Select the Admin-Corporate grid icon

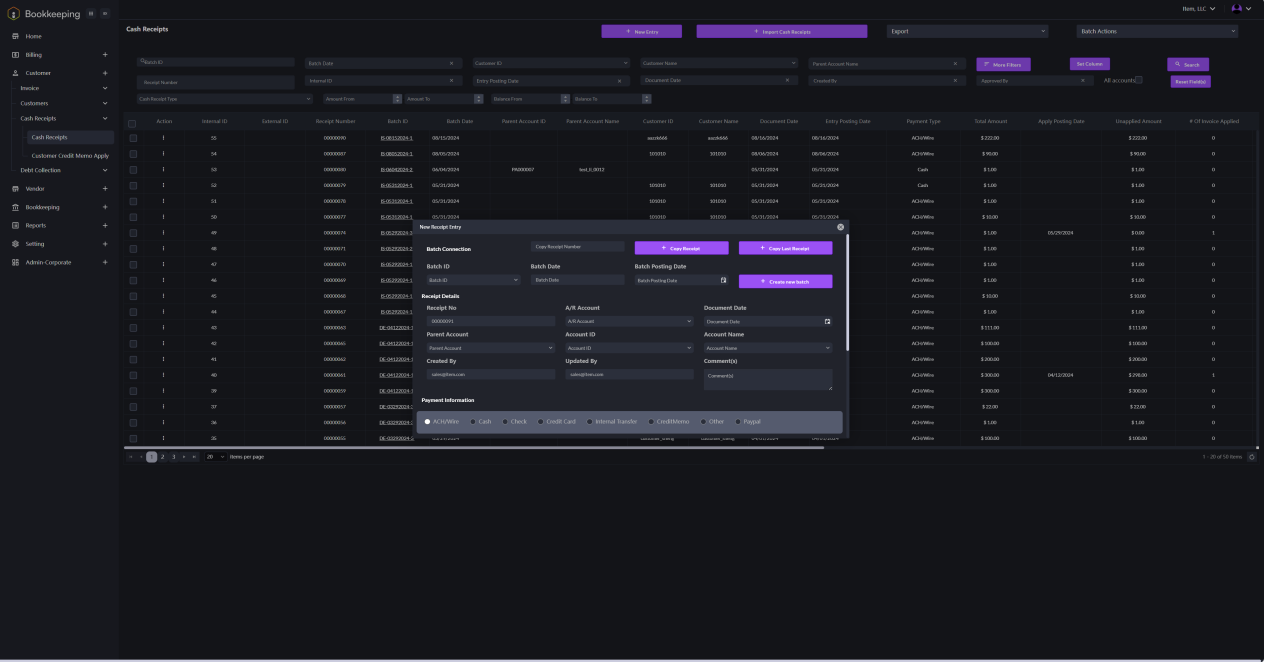pyautogui.click(x=13, y=262)
